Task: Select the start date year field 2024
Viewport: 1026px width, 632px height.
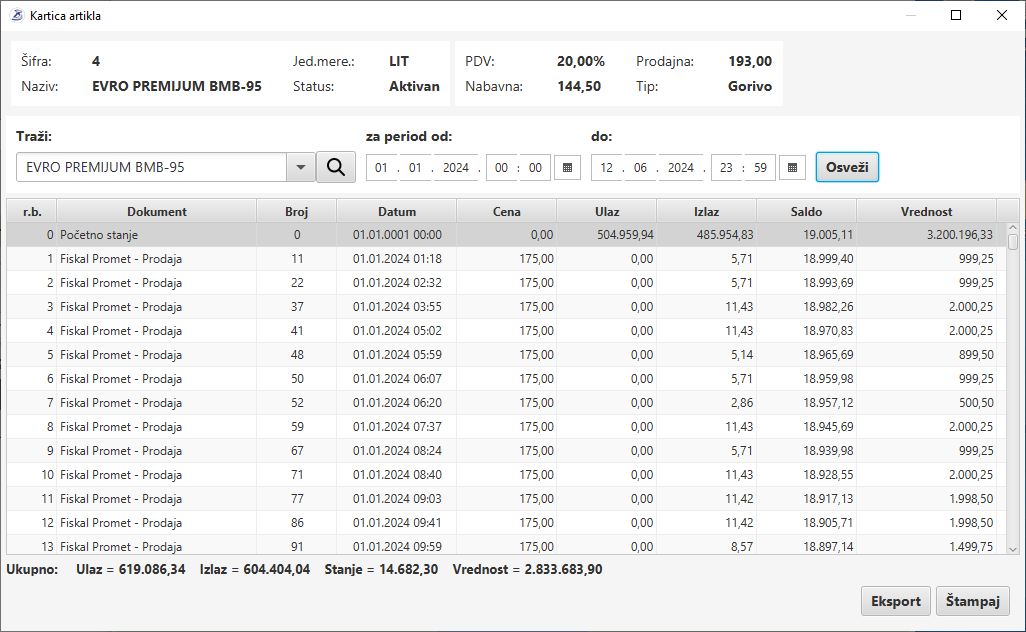Action: coord(456,168)
